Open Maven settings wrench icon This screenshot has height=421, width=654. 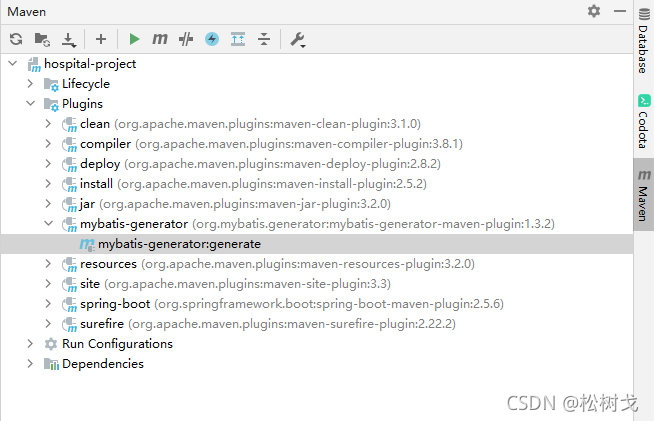click(x=298, y=40)
